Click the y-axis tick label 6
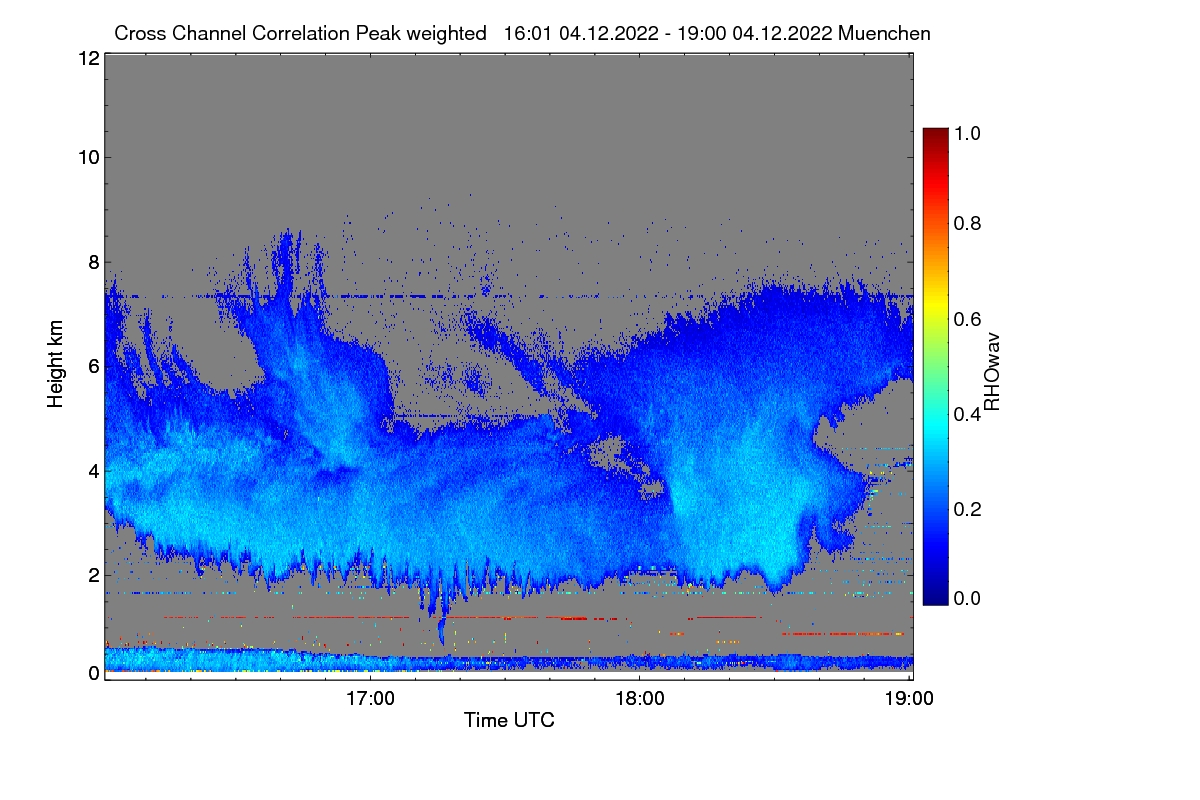Viewport: 1200px width, 800px height. pyautogui.click(x=92, y=366)
